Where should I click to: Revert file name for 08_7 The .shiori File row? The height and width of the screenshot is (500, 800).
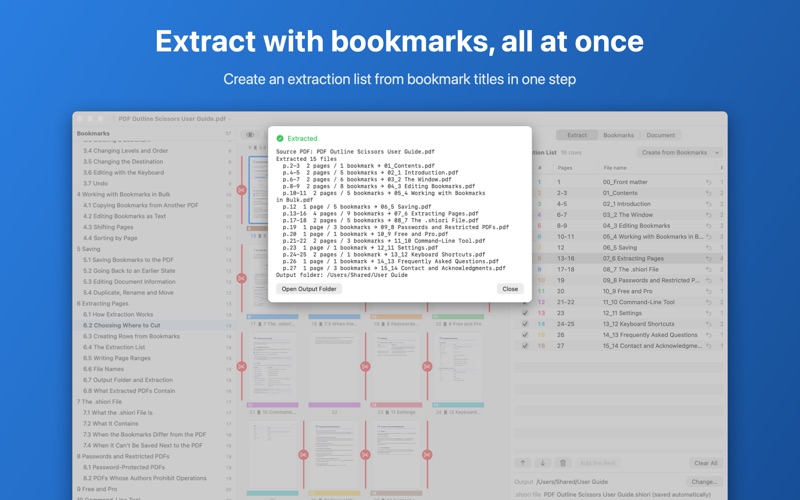click(x=709, y=269)
